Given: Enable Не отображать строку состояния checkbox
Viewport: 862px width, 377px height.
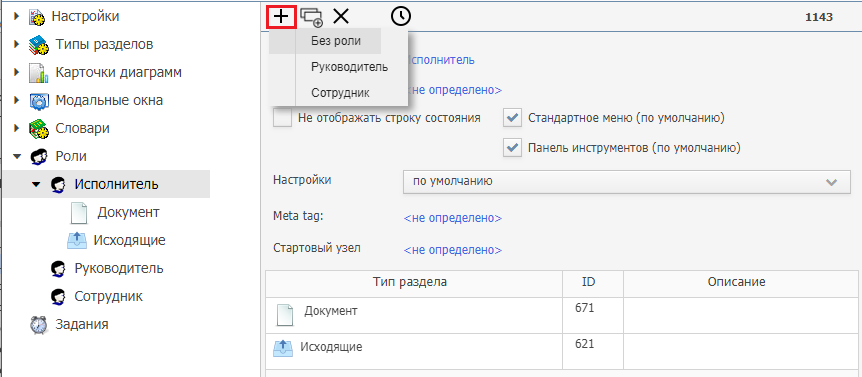Looking at the screenshot, I should [283, 118].
